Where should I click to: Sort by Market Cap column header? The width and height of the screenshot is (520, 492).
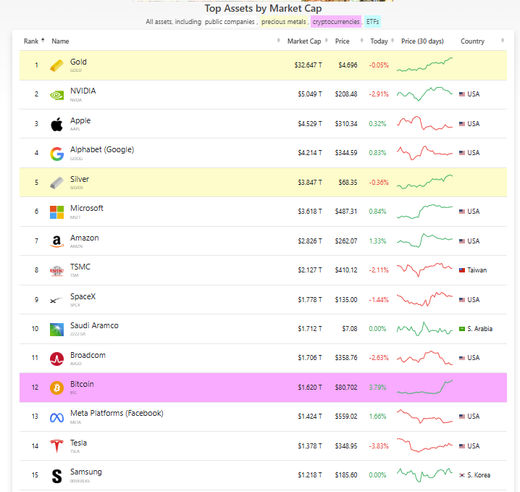[304, 41]
